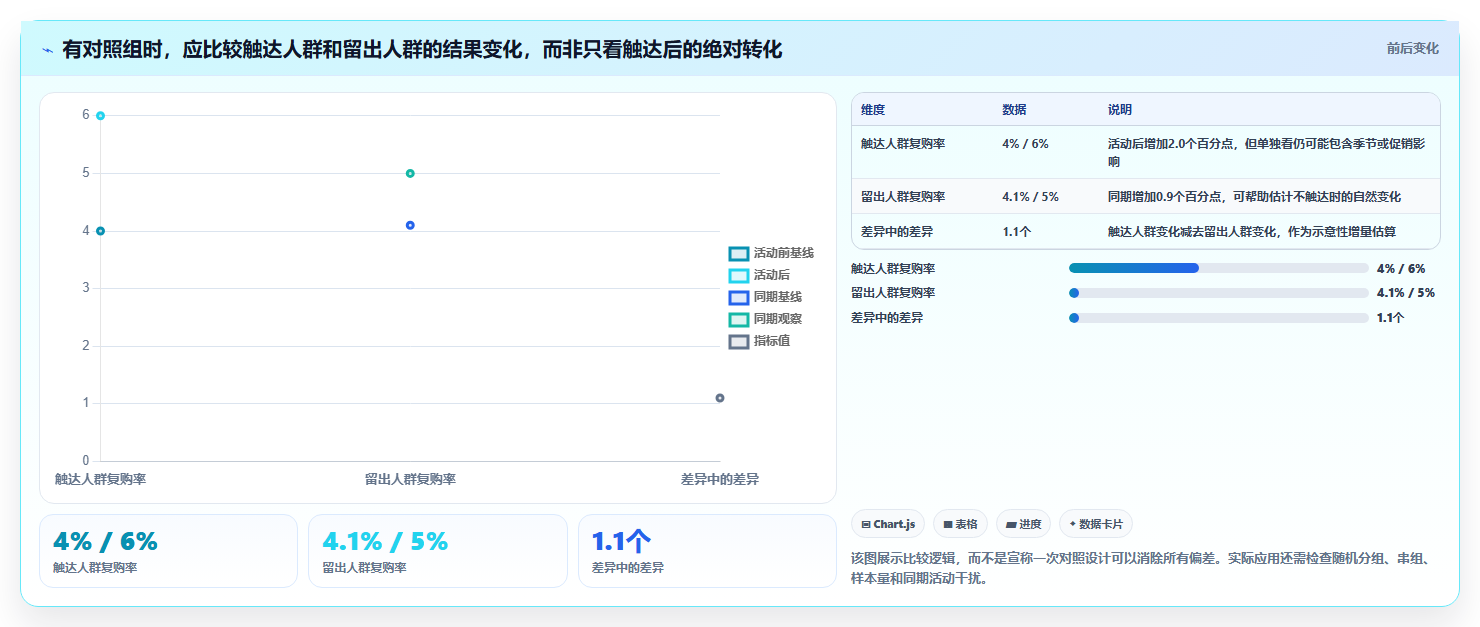Click the 活动后 data point at value 6
Screen dimensions: 1480x627
(101, 116)
